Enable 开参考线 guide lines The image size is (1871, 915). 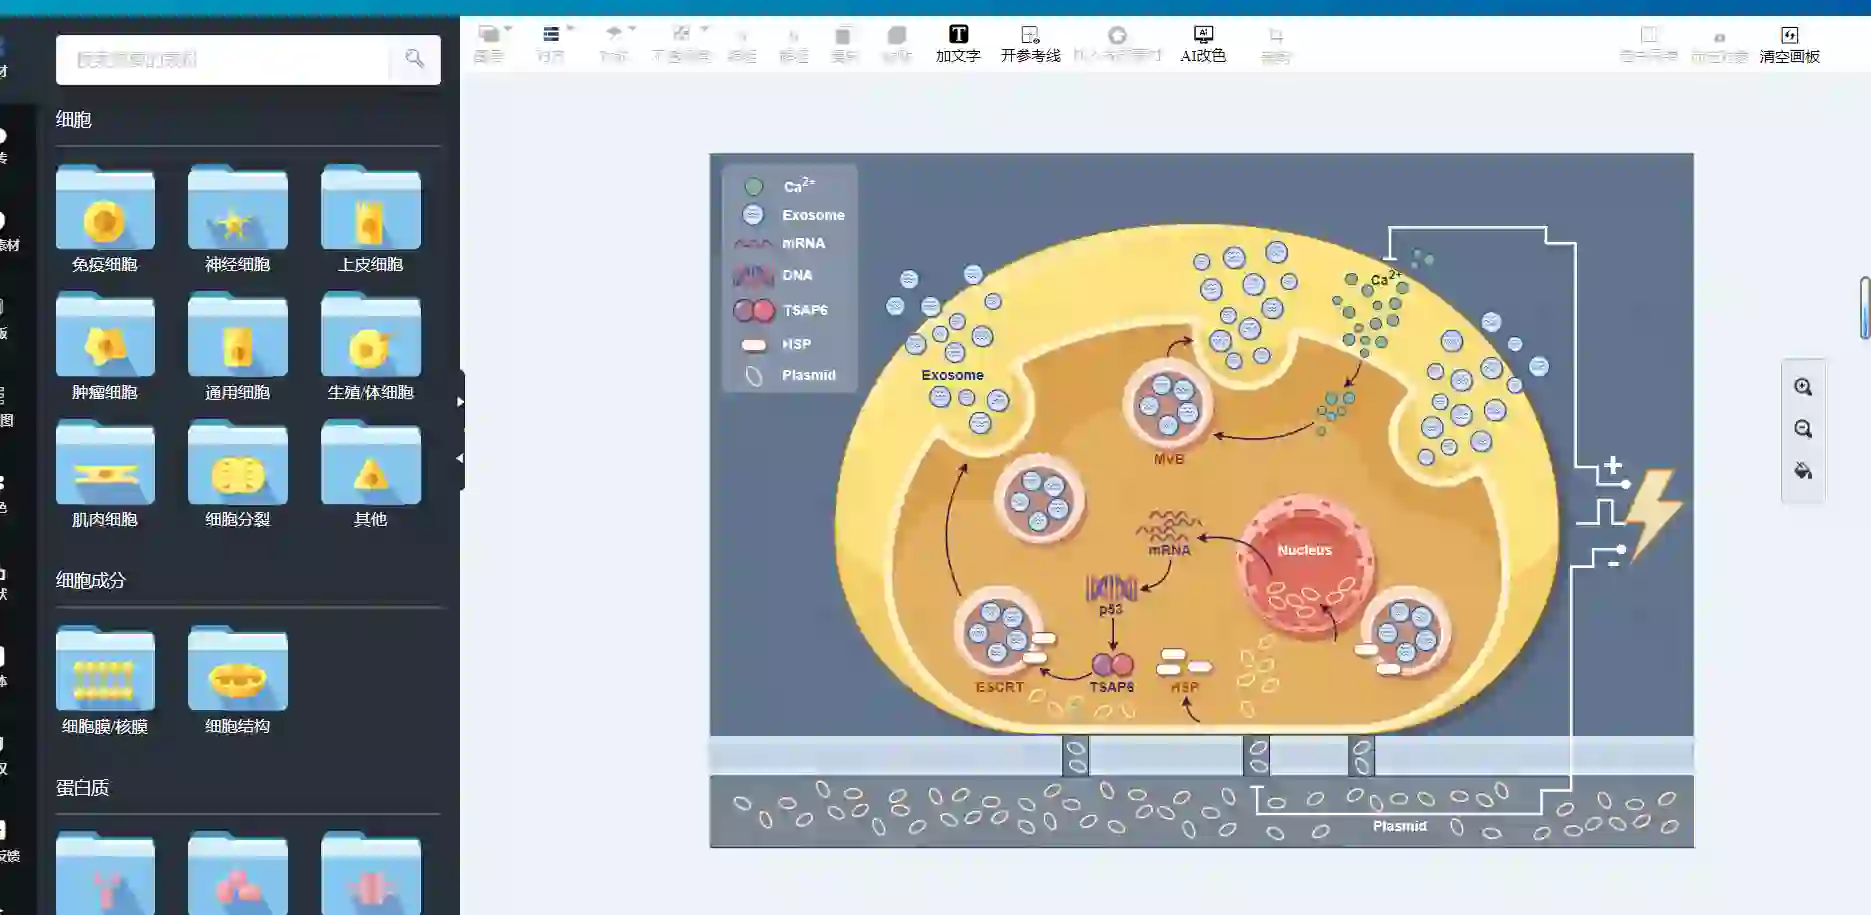1030,45
